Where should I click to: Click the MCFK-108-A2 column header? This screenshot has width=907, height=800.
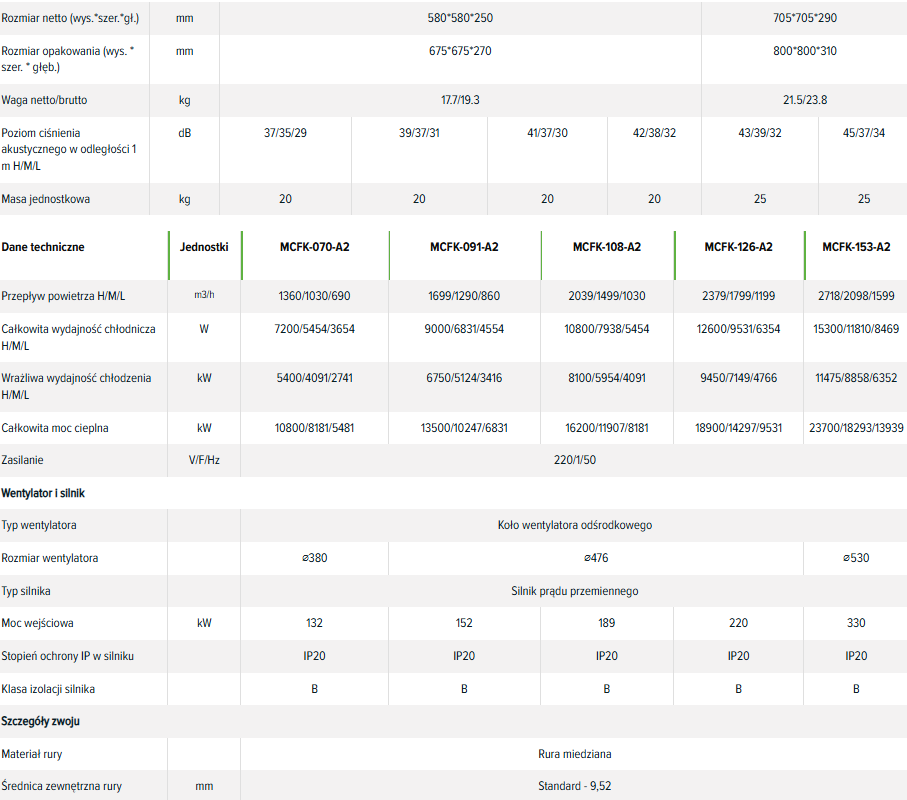click(x=606, y=247)
